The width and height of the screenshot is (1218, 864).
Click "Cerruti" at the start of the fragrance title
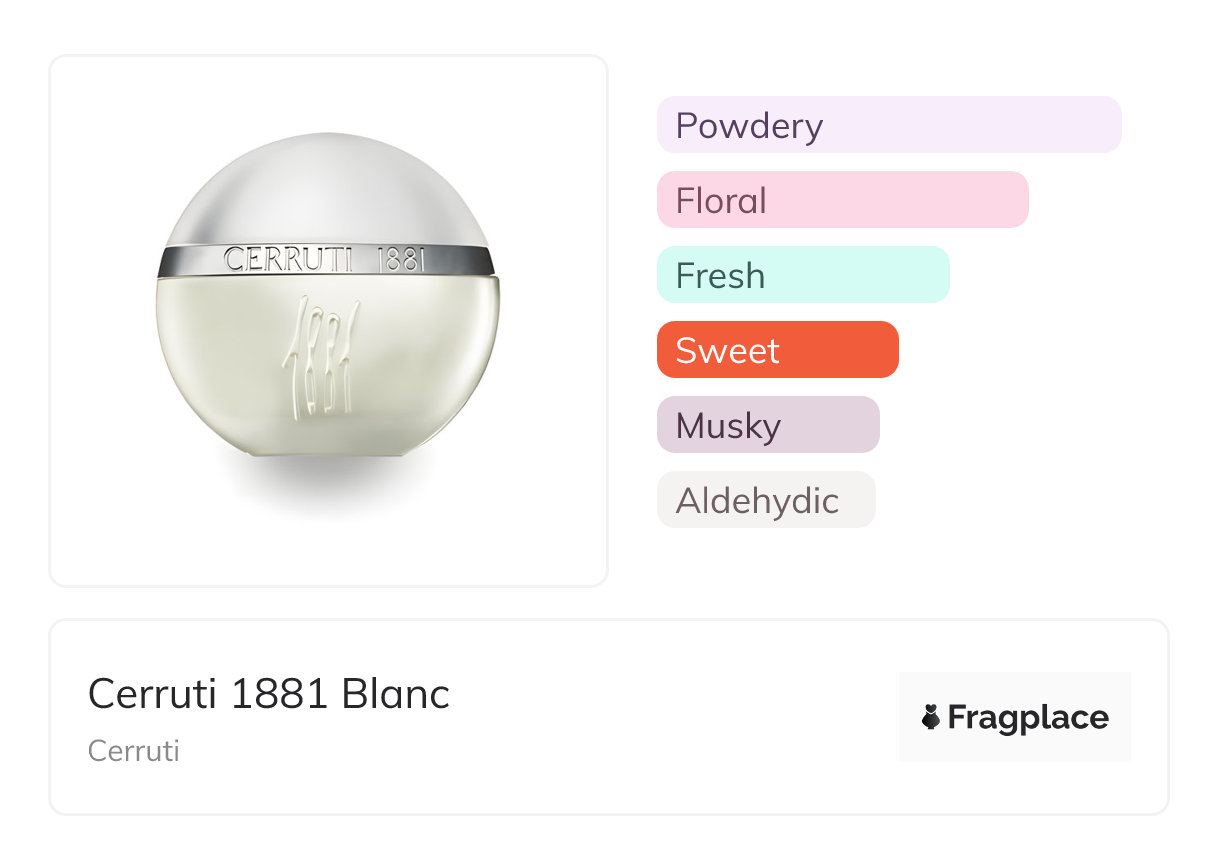coord(152,694)
